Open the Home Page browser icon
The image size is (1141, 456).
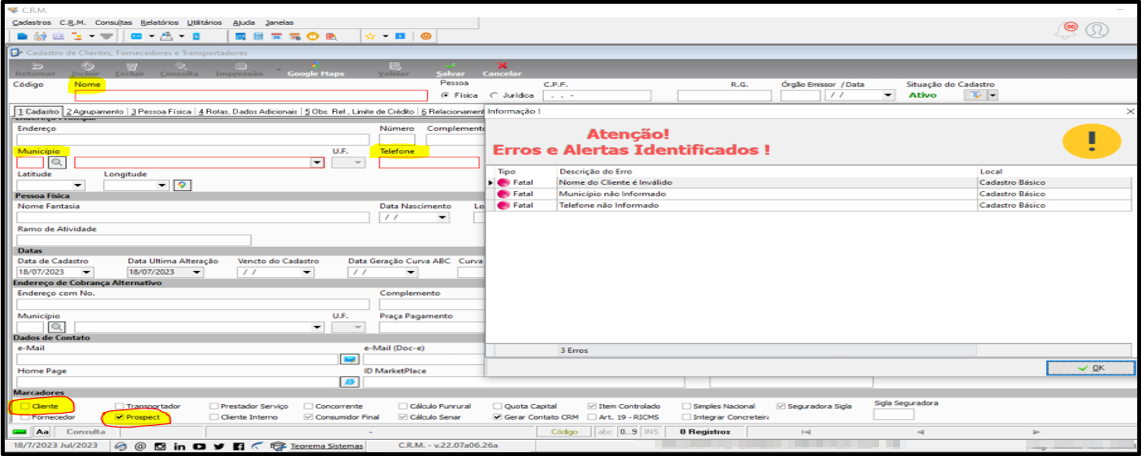pos(349,382)
